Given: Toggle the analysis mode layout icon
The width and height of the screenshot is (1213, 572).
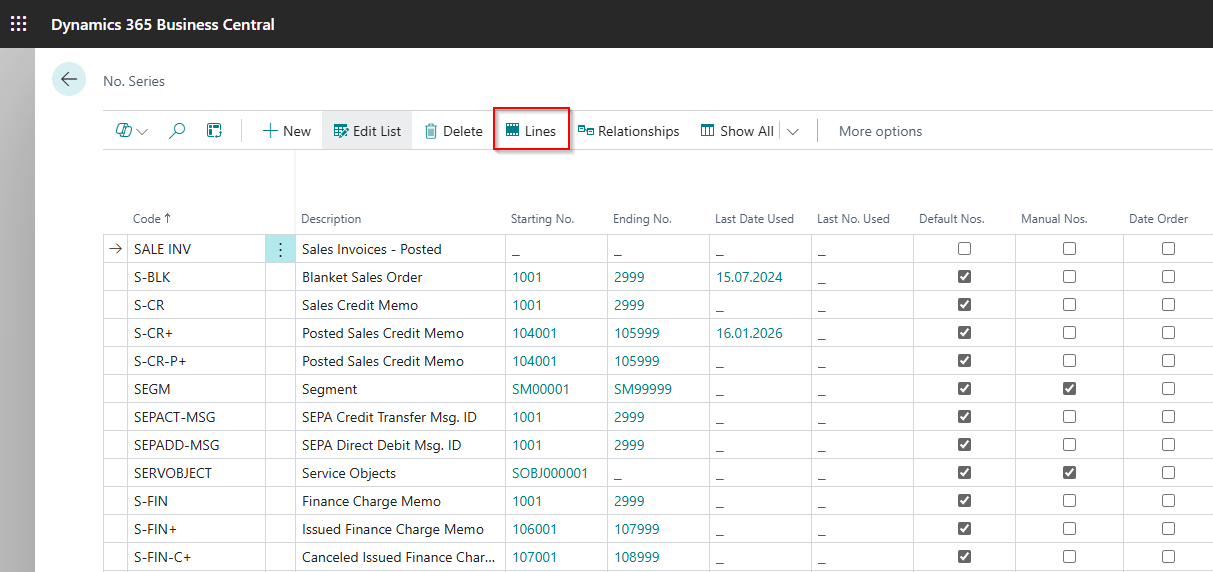Looking at the screenshot, I should pyautogui.click(x=214, y=131).
